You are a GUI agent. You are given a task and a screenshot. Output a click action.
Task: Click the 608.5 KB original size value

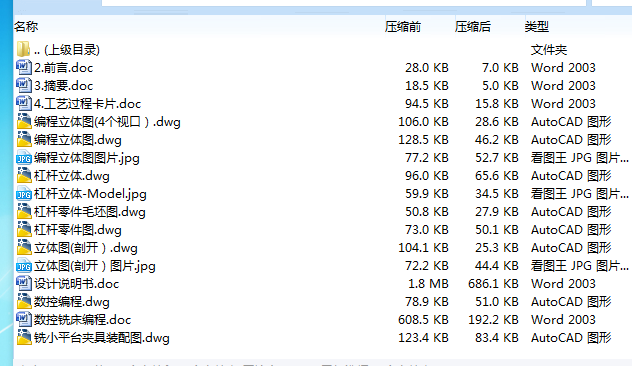point(423,320)
